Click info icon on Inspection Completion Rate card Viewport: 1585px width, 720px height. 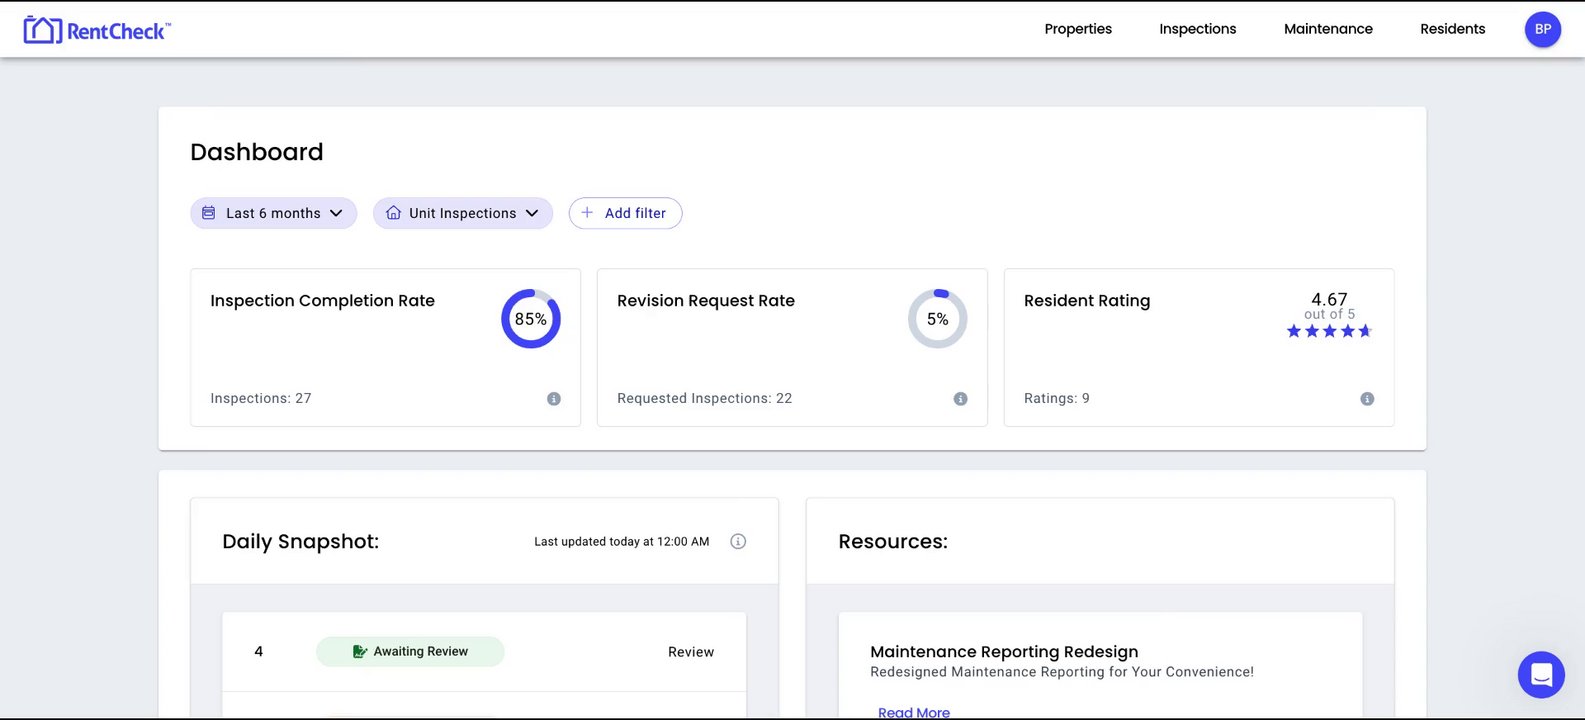pos(554,399)
